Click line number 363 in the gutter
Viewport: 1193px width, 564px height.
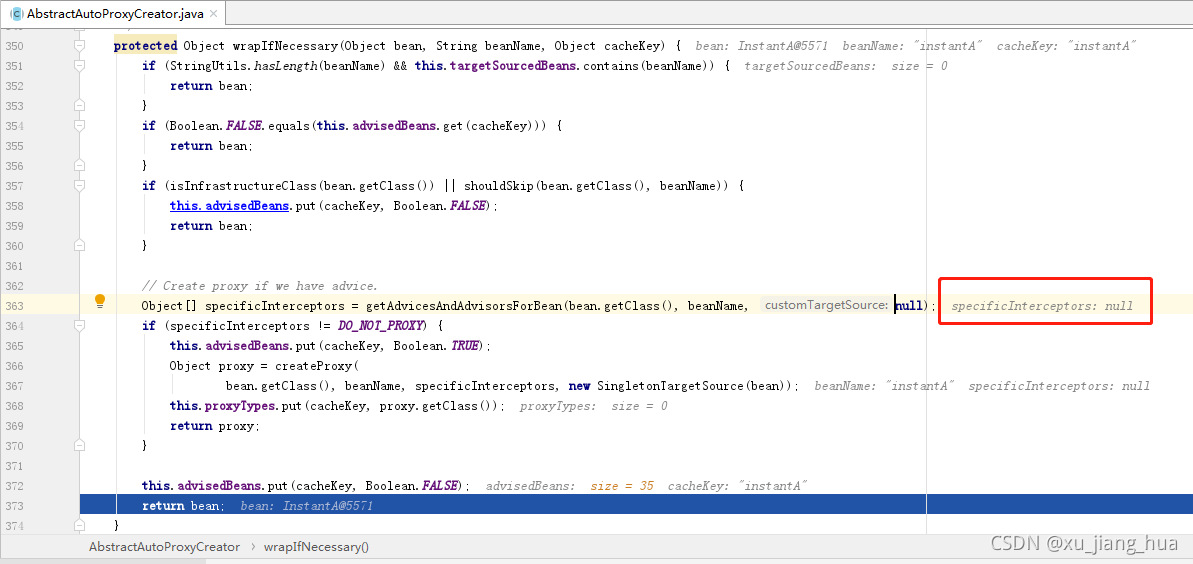click(14, 306)
